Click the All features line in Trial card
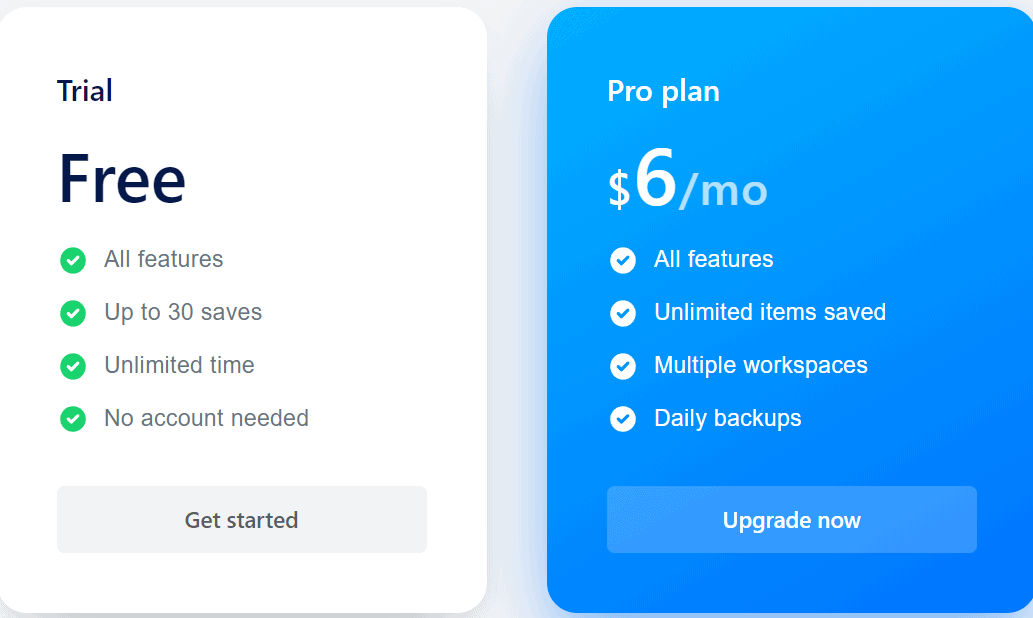Viewport: 1033px width, 618px height. [x=163, y=260]
